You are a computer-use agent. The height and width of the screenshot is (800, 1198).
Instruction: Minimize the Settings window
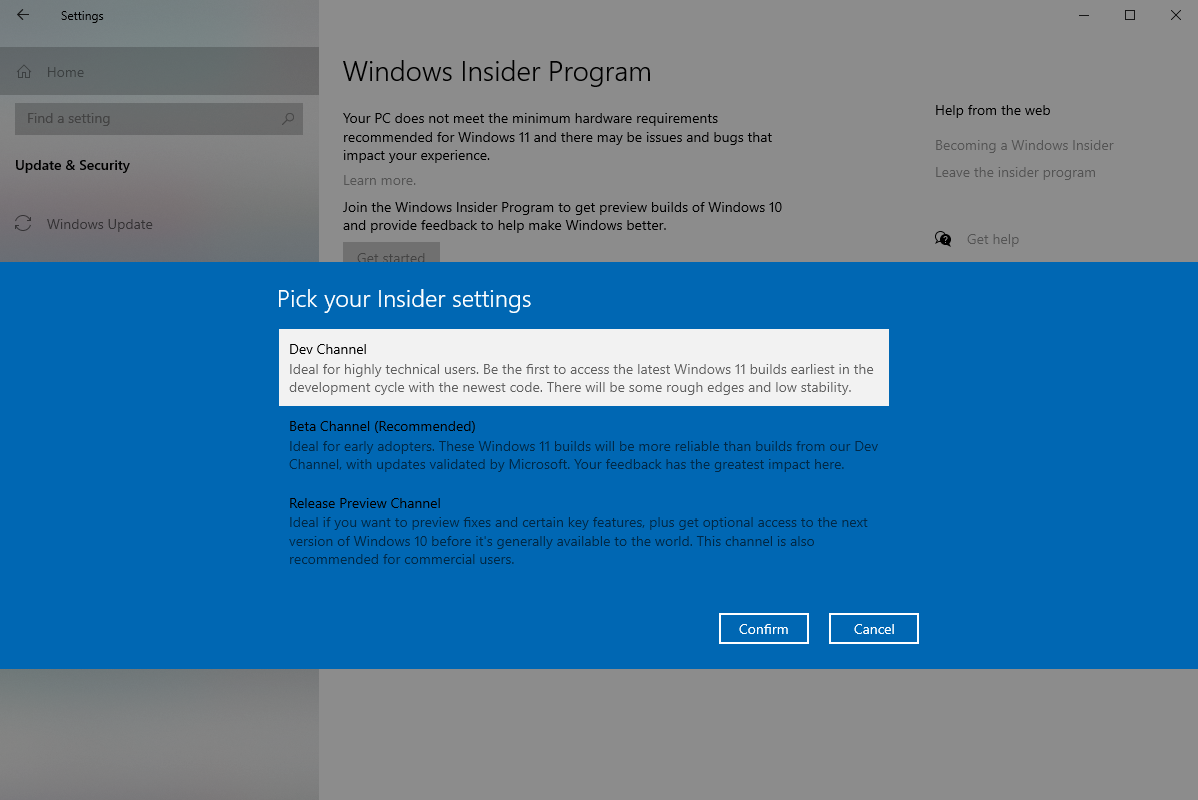pyautogui.click(x=1083, y=15)
